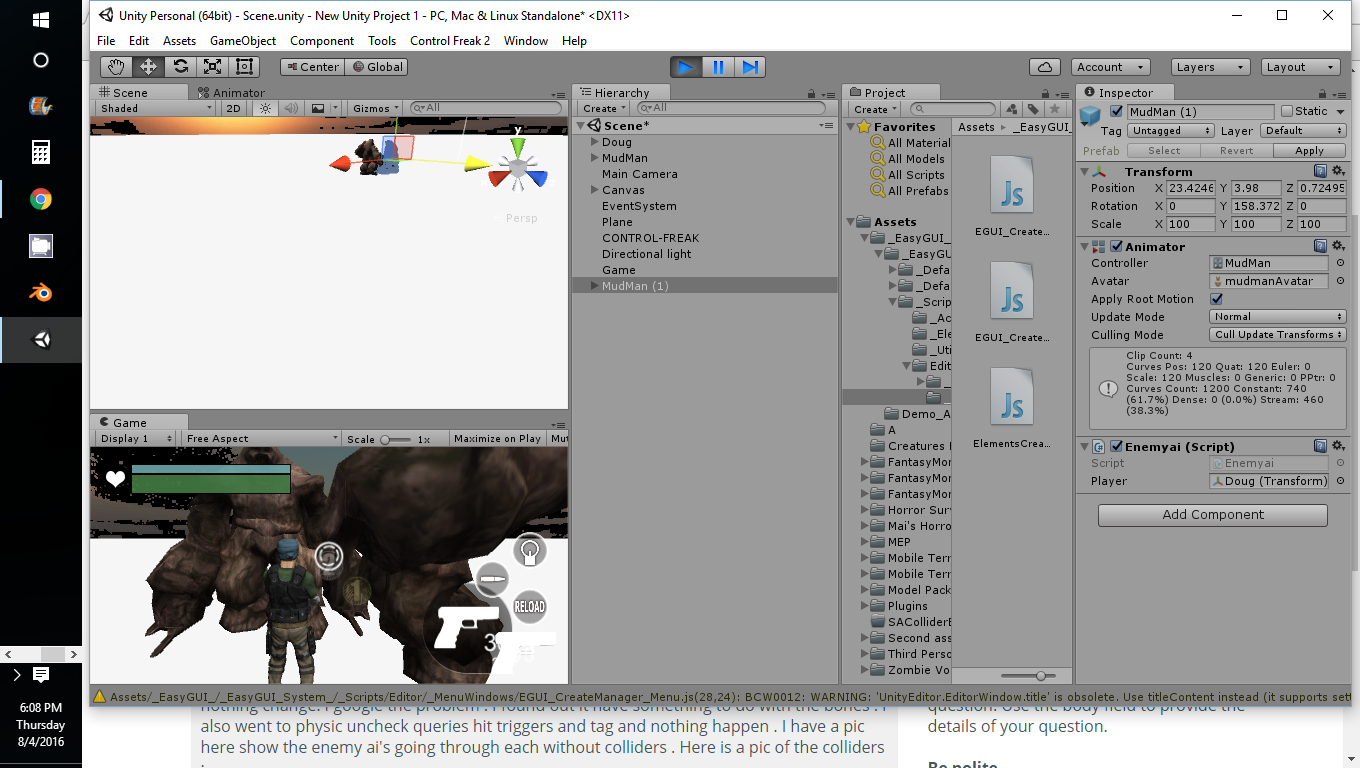Viewport: 1360px width, 768px height.
Task: Select the Scale tool in toolbar
Action: (212, 67)
